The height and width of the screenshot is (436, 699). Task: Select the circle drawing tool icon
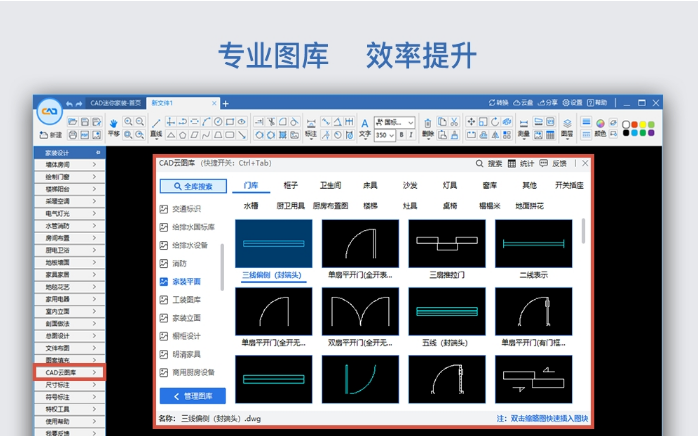point(218,121)
